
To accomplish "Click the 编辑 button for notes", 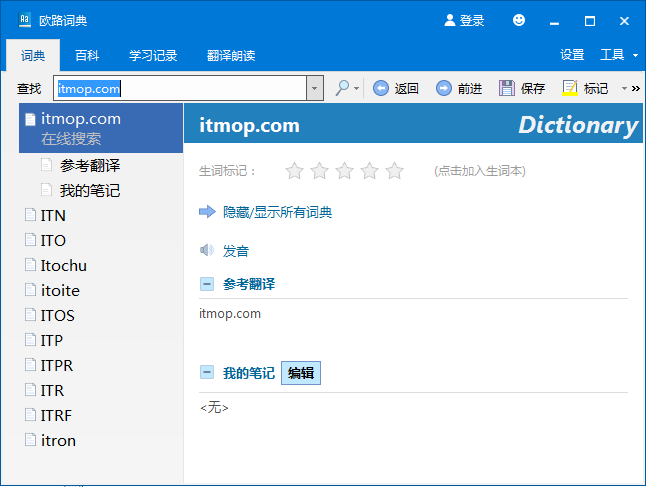I will (301, 373).
